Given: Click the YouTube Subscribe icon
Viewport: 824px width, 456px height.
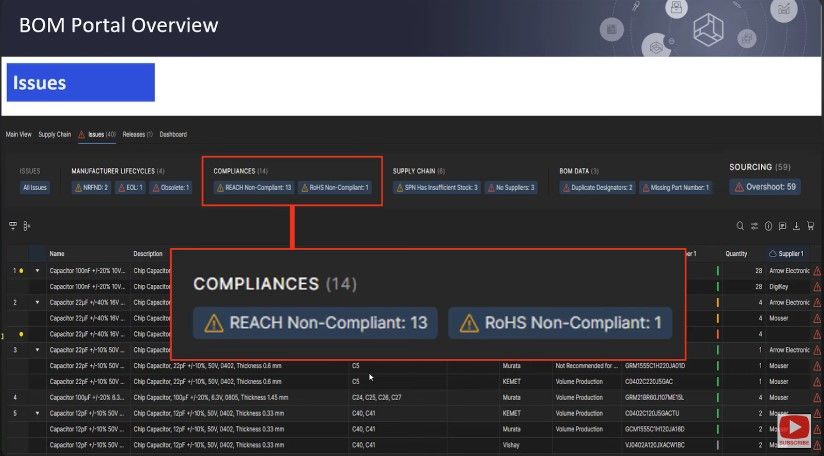Looking at the screenshot, I should (794, 430).
